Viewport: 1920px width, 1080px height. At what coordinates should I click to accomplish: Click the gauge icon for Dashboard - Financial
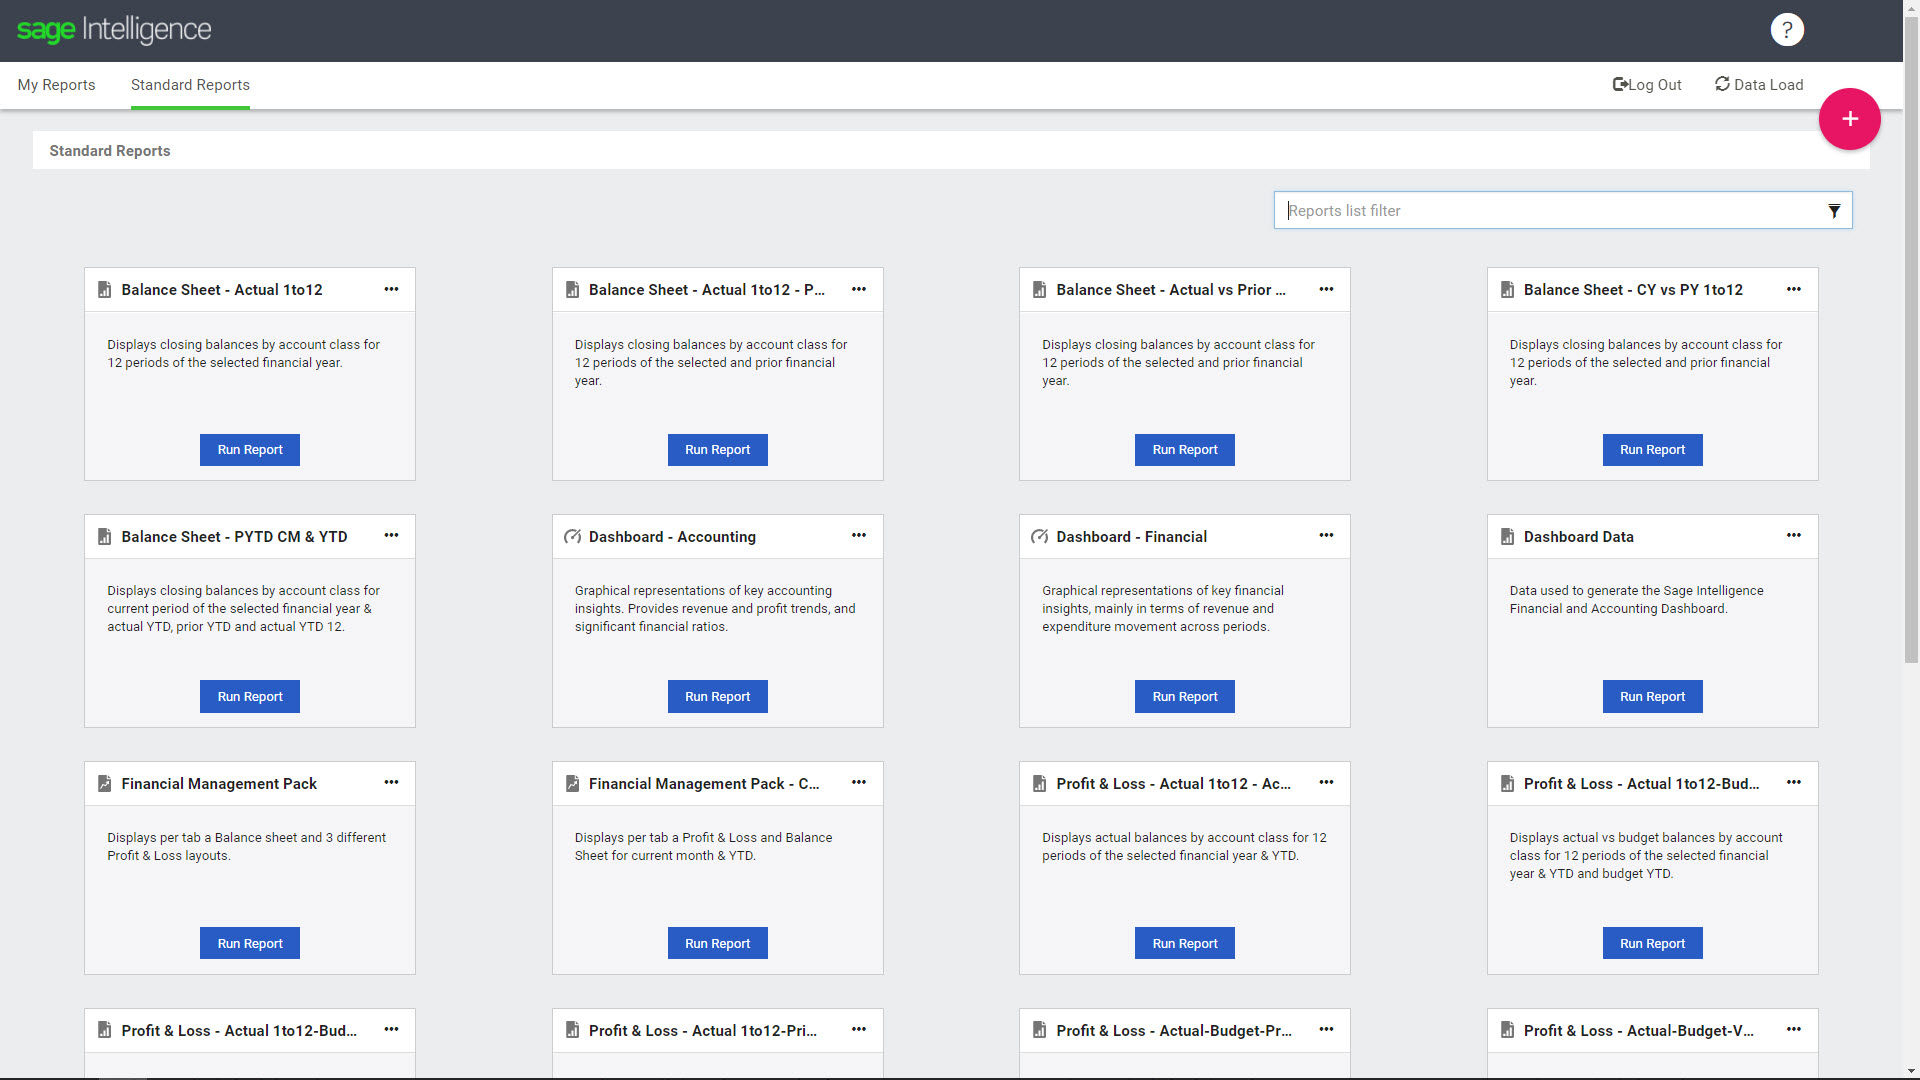1039,537
